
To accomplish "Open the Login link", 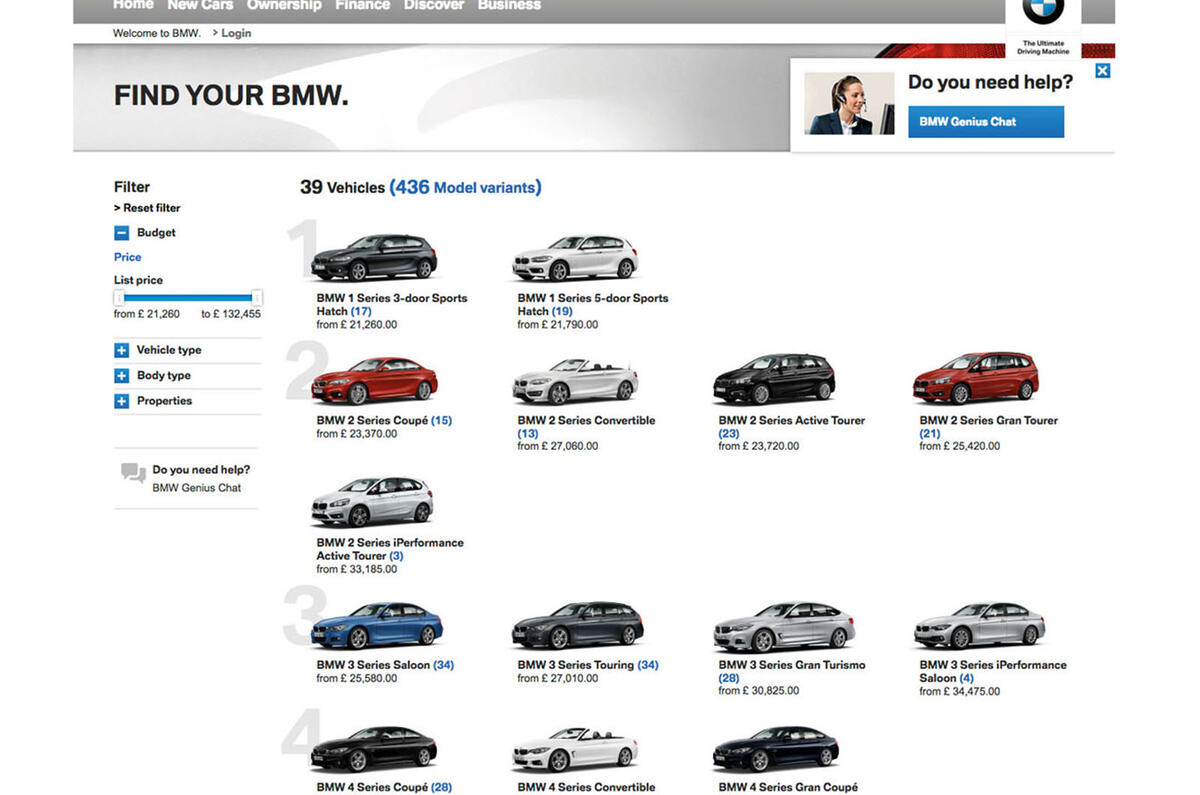I will coord(234,32).
